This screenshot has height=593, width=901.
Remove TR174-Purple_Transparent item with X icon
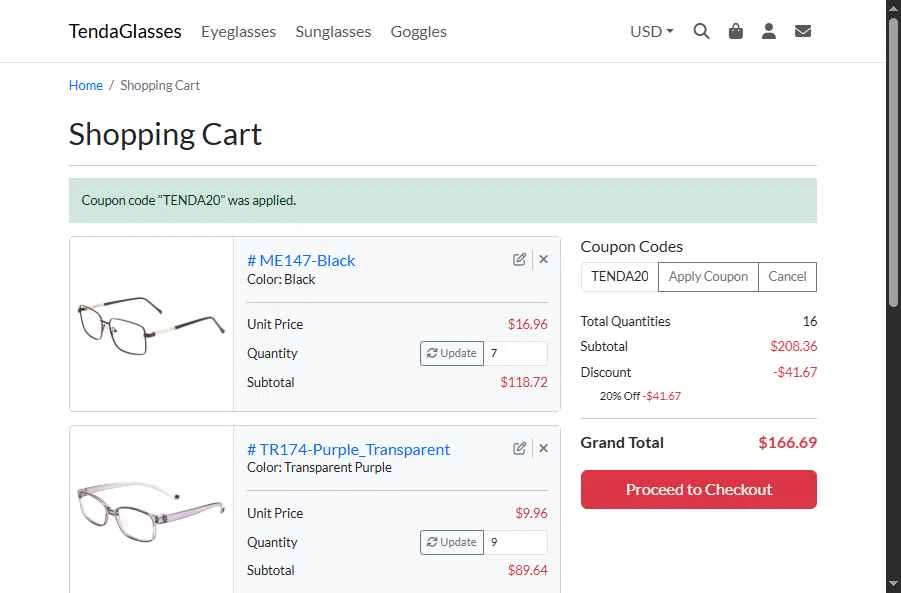544,448
